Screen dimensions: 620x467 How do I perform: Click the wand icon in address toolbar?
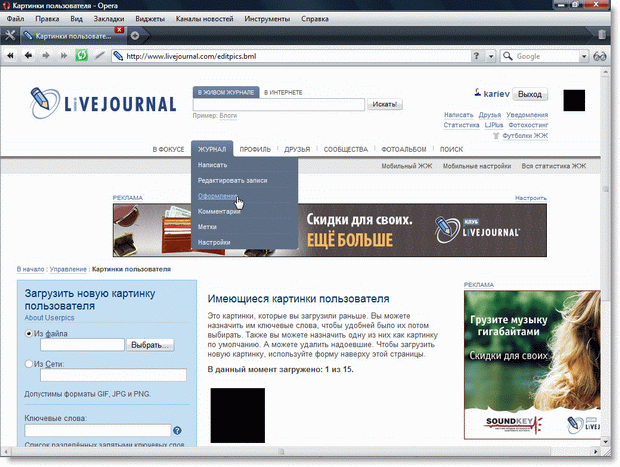click(x=100, y=56)
